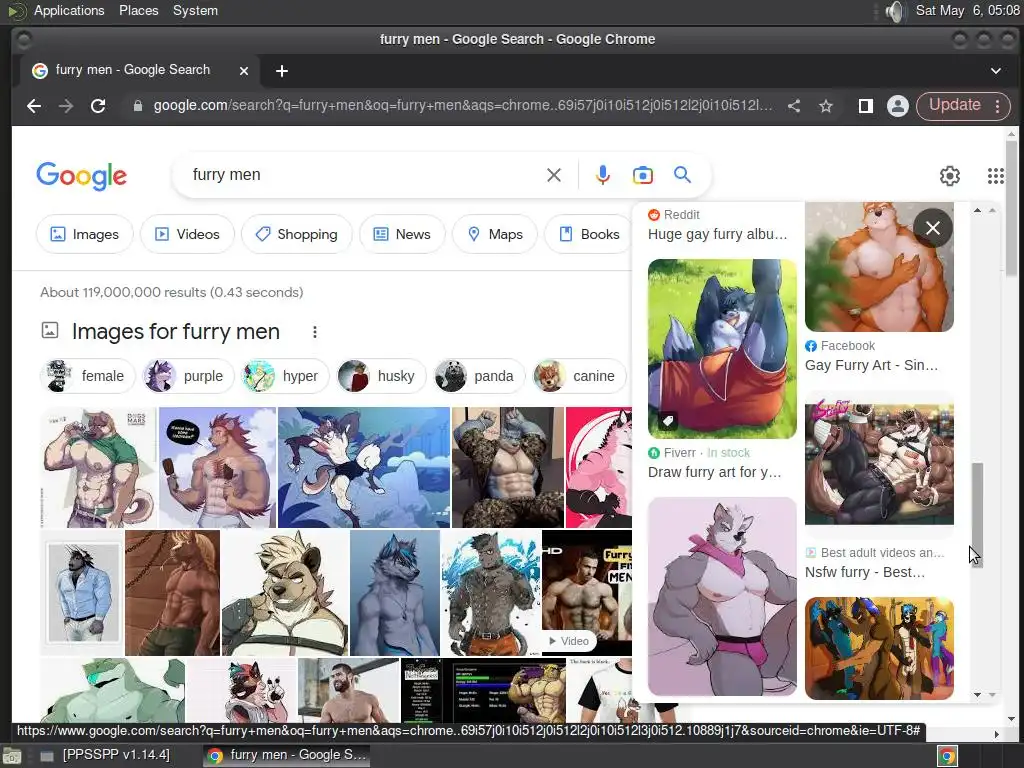
Task: Search by image with the camera icon
Action: 643,175
